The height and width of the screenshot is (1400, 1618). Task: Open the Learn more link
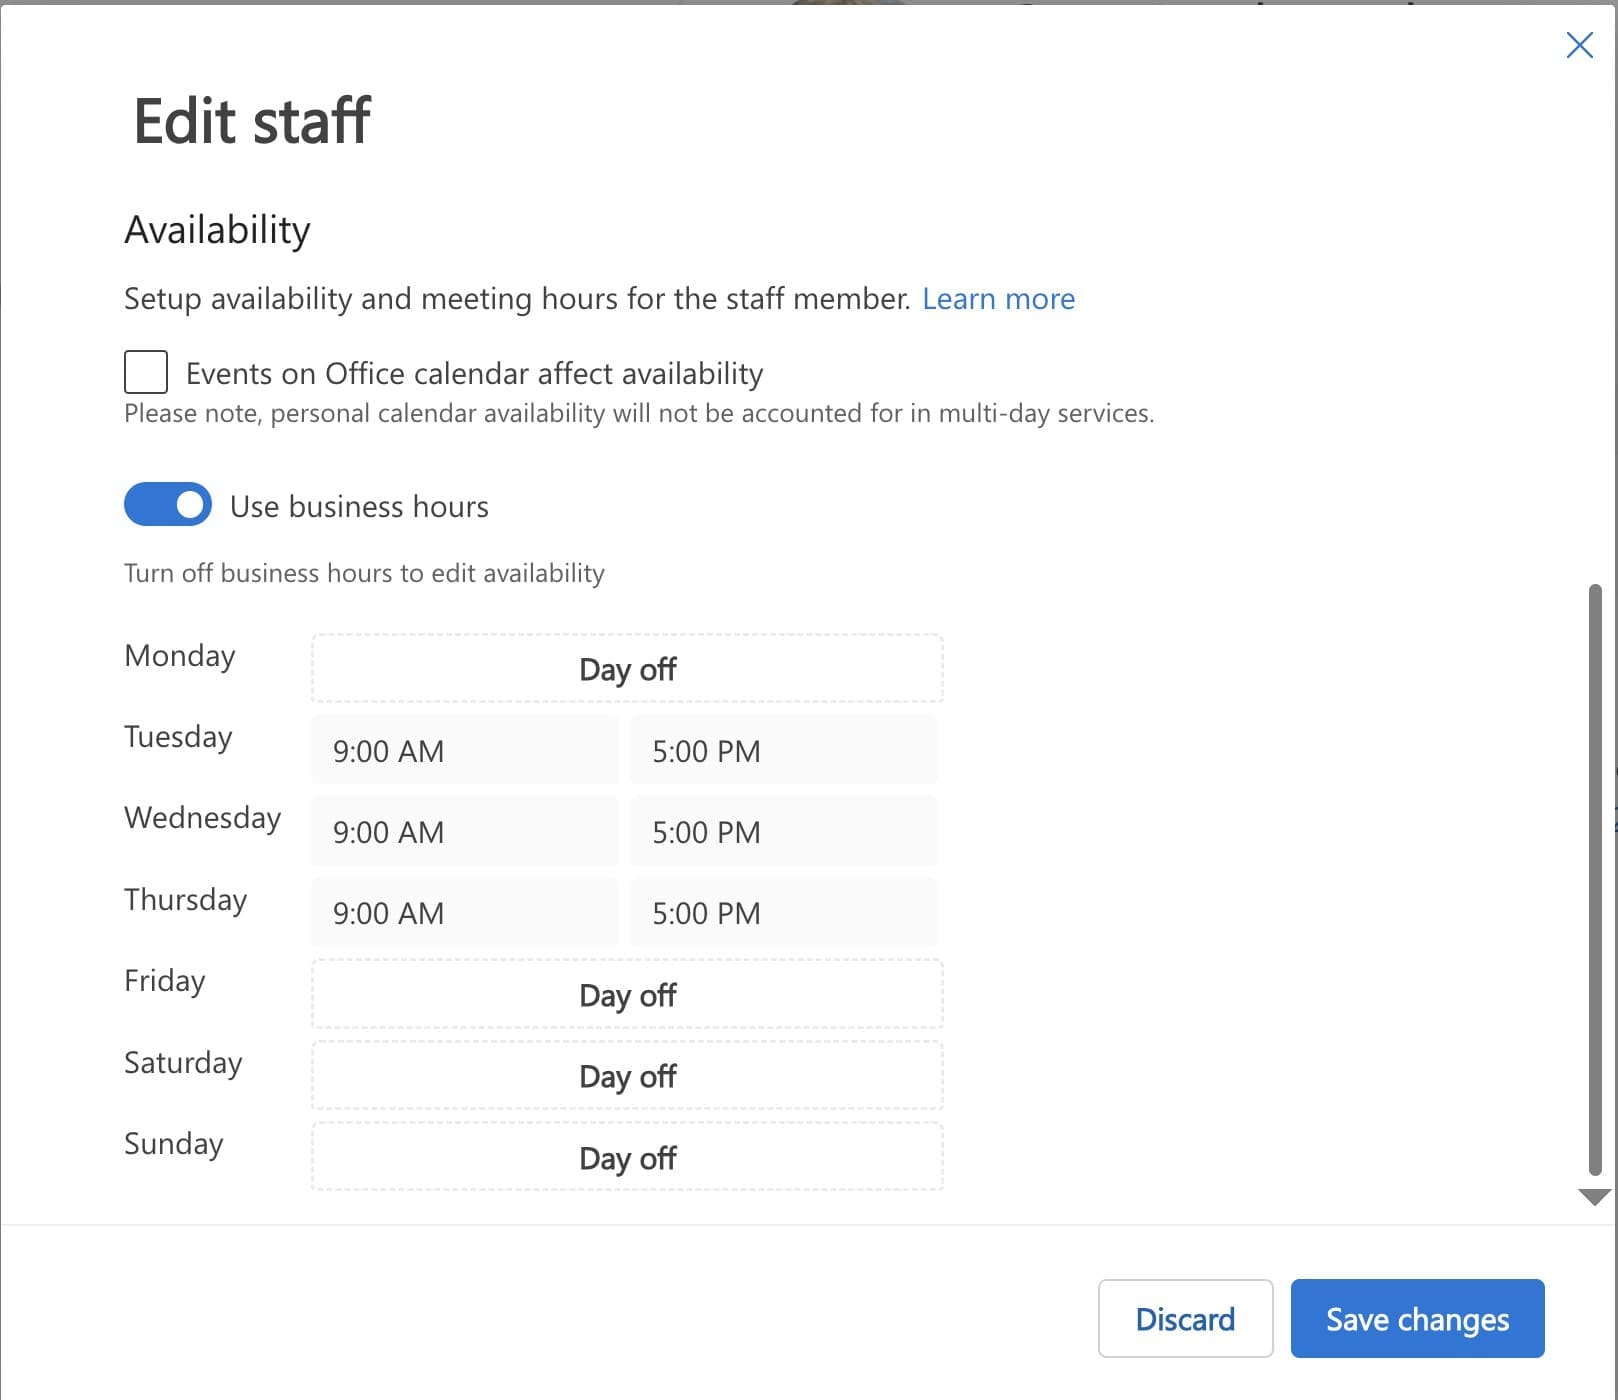point(997,299)
